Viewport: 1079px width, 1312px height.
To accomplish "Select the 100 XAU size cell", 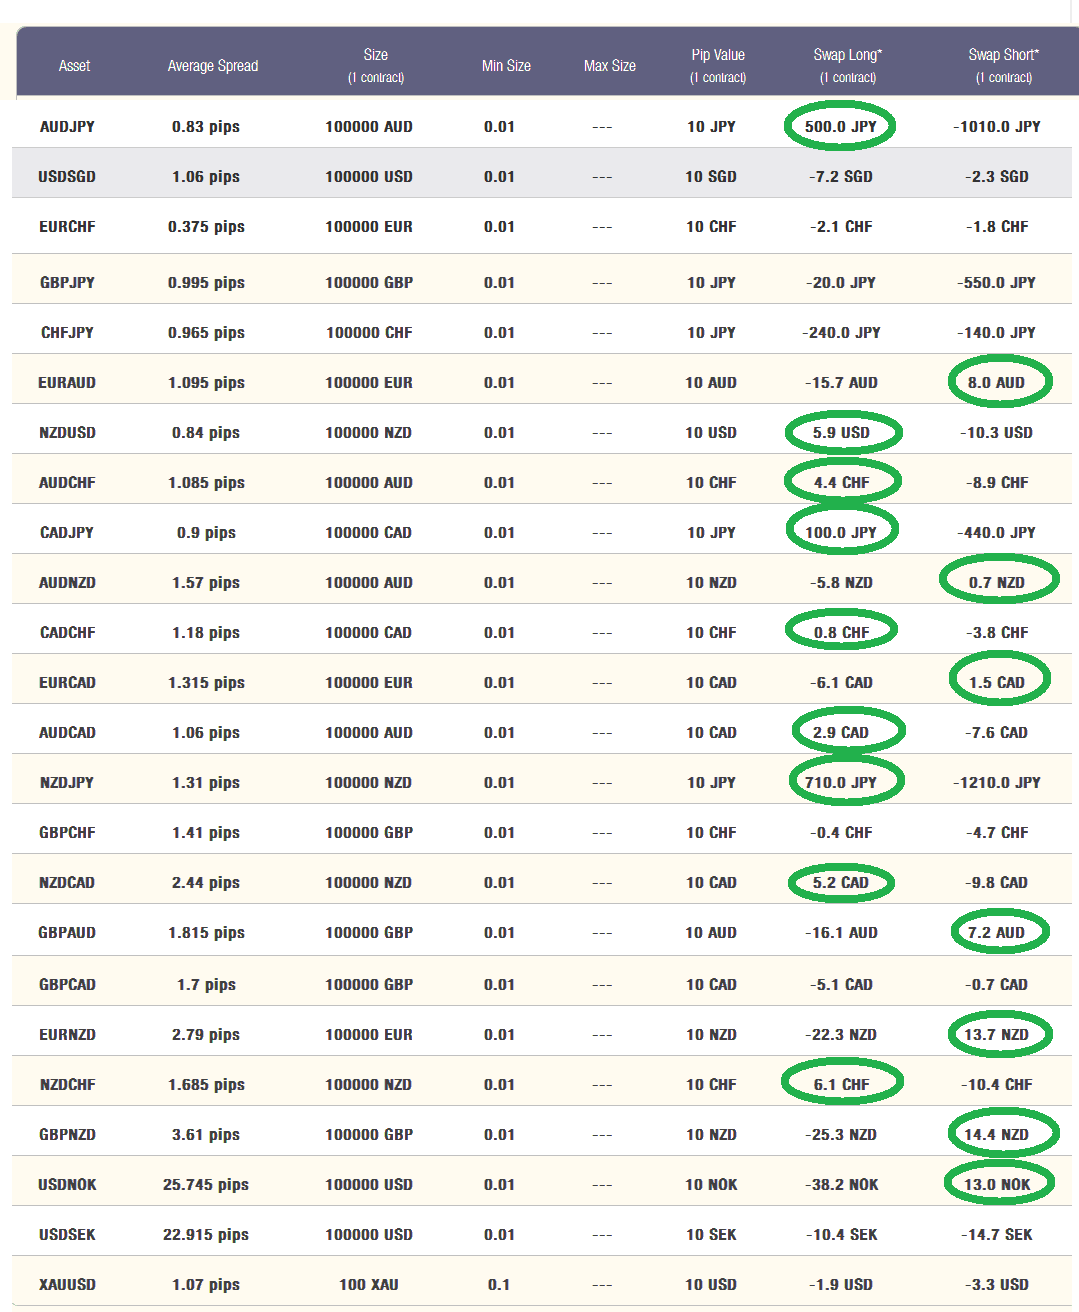I will tap(368, 1285).
